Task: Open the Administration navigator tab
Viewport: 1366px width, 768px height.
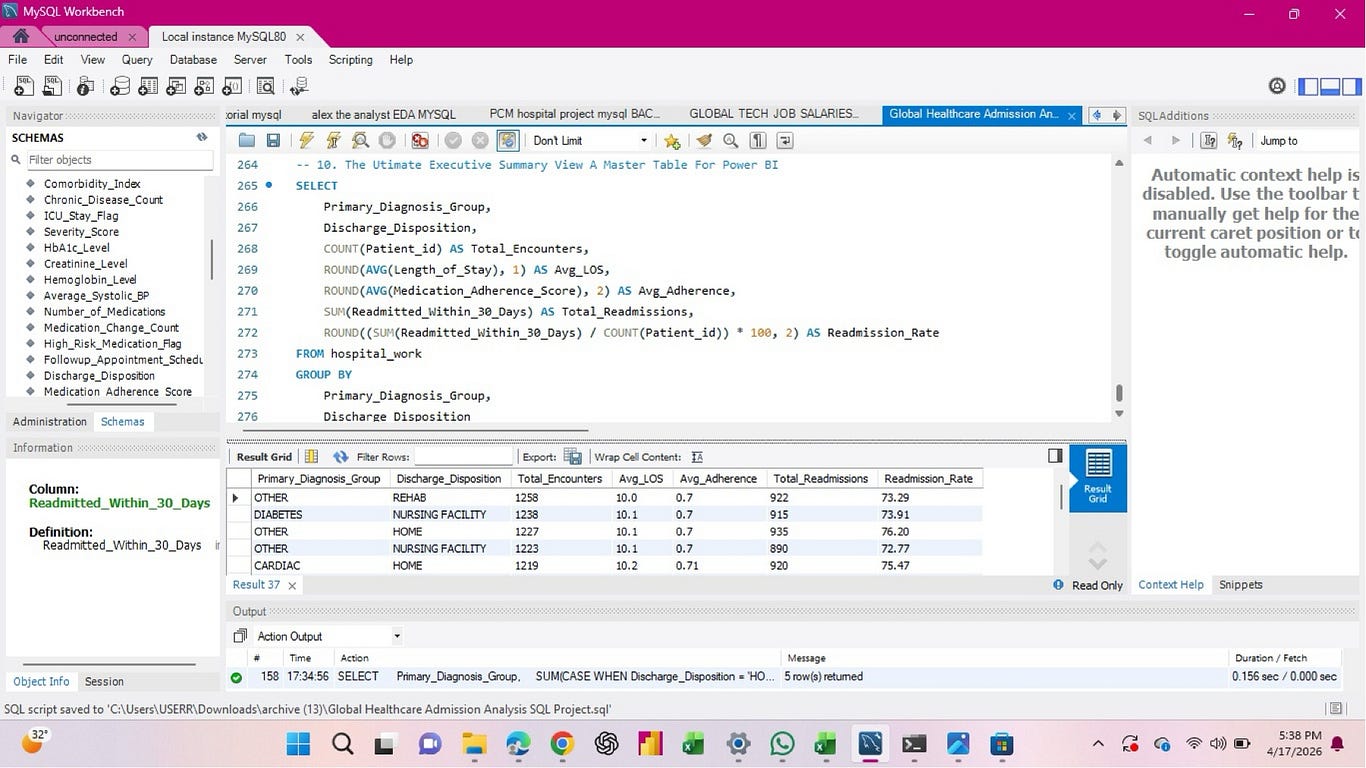Action: [50, 422]
